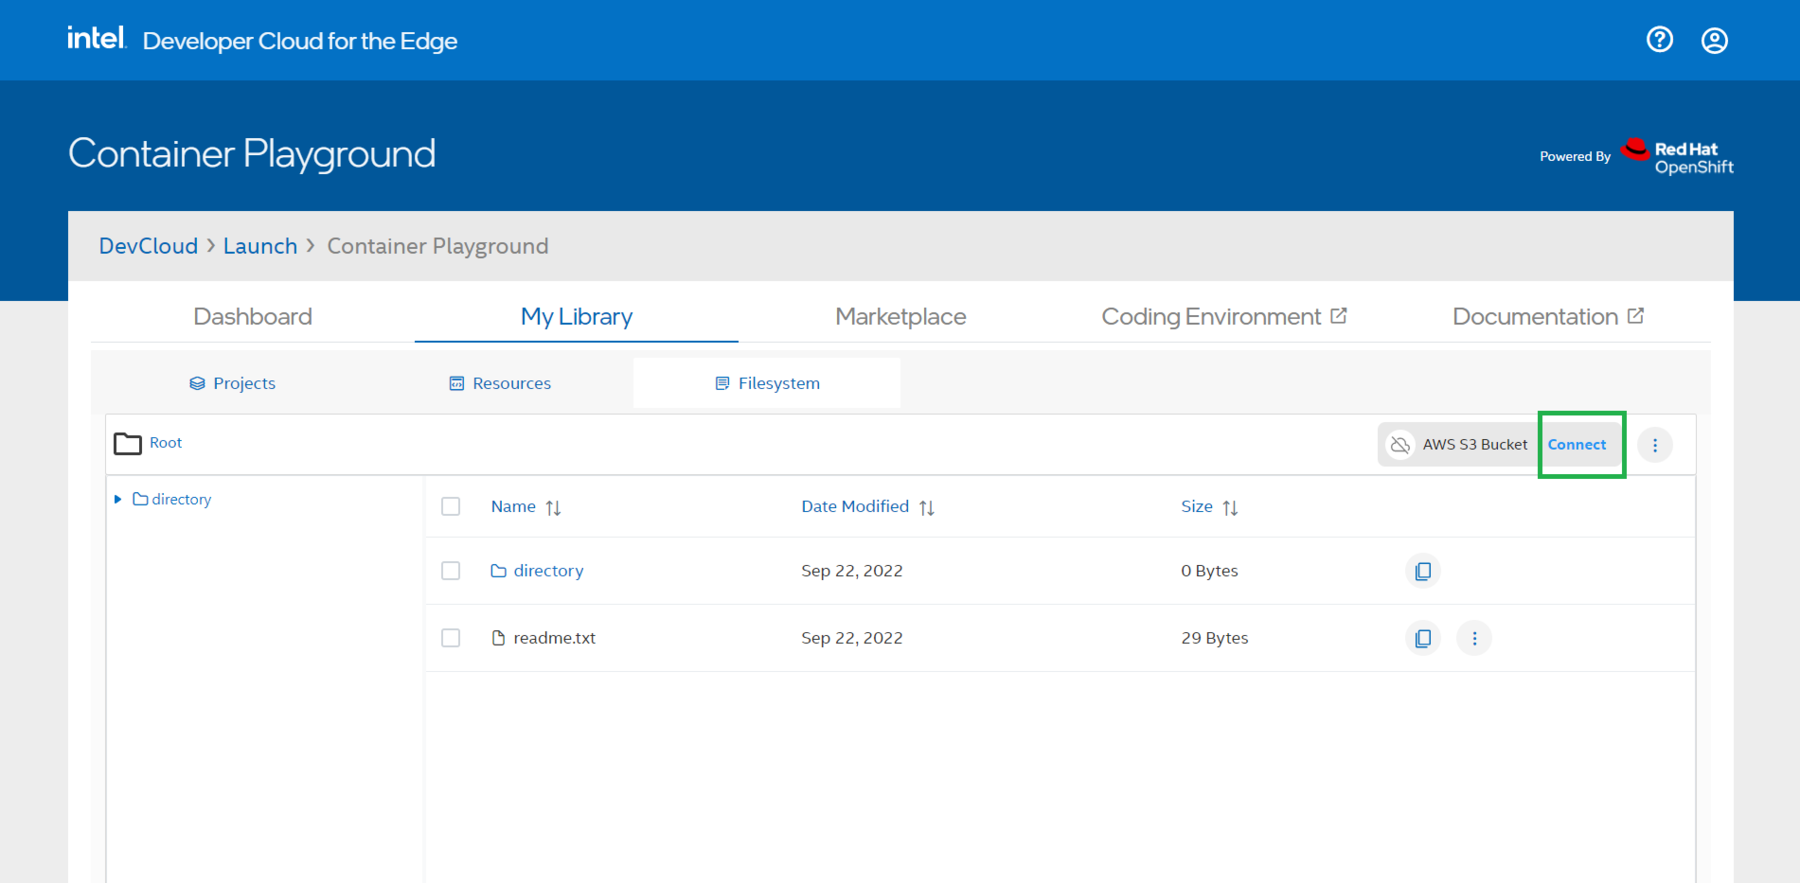Image resolution: width=1800 pixels, height=883 pixels.
Task: Open the three-dot menu beside Connect
Action: (1655, 445)
